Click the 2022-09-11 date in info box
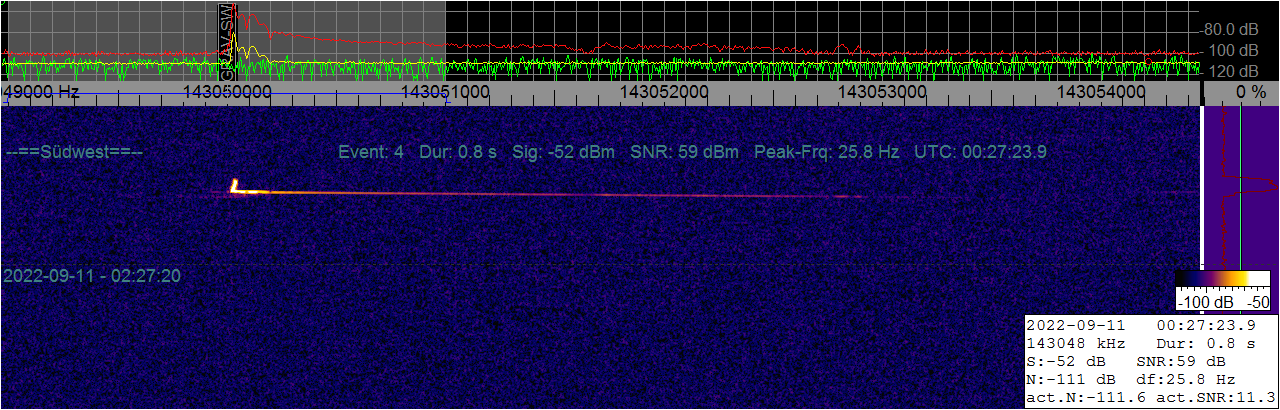This screenshot has height=410, width=1280. [x=1076, y=325]
